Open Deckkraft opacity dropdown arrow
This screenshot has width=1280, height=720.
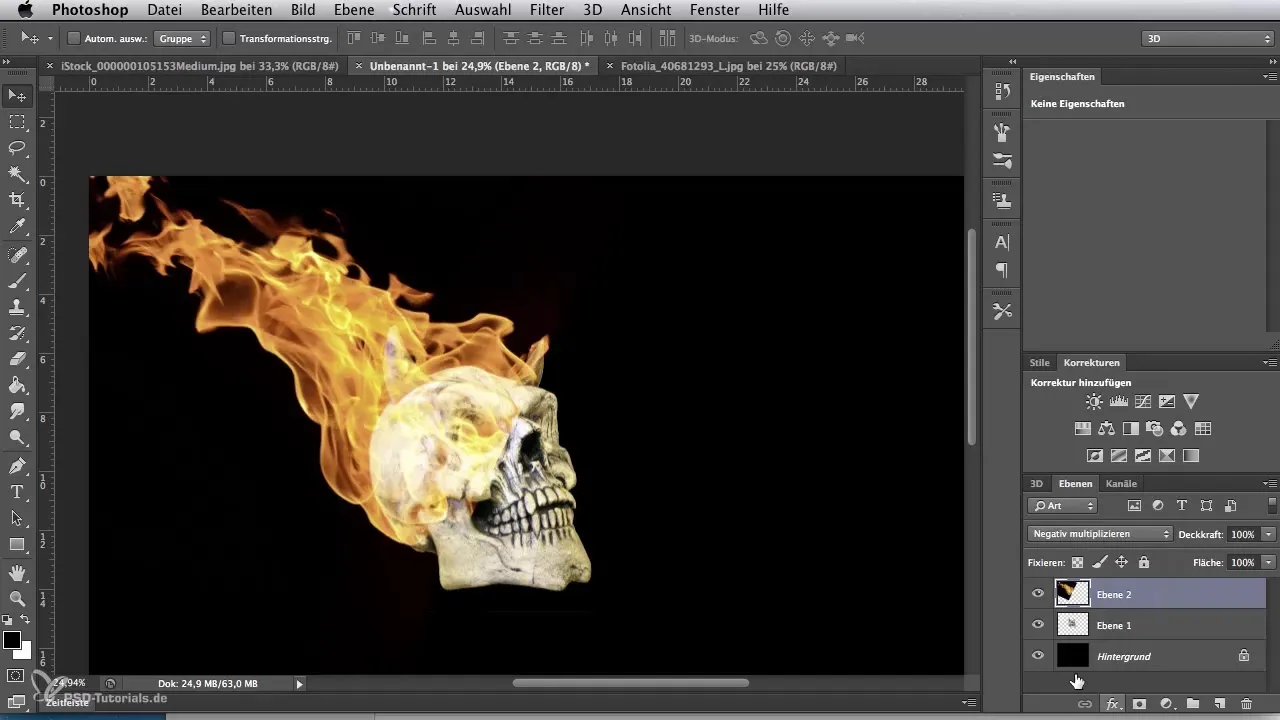1269,534
